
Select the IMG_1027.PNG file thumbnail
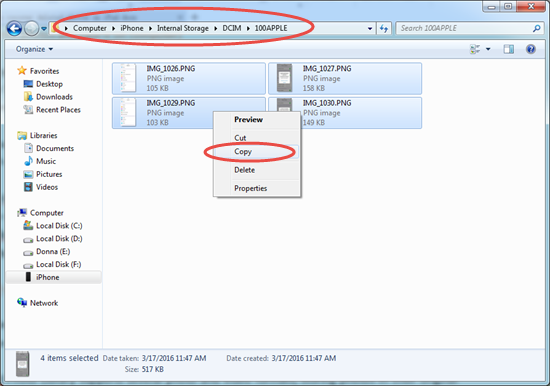tap(284, 78)
